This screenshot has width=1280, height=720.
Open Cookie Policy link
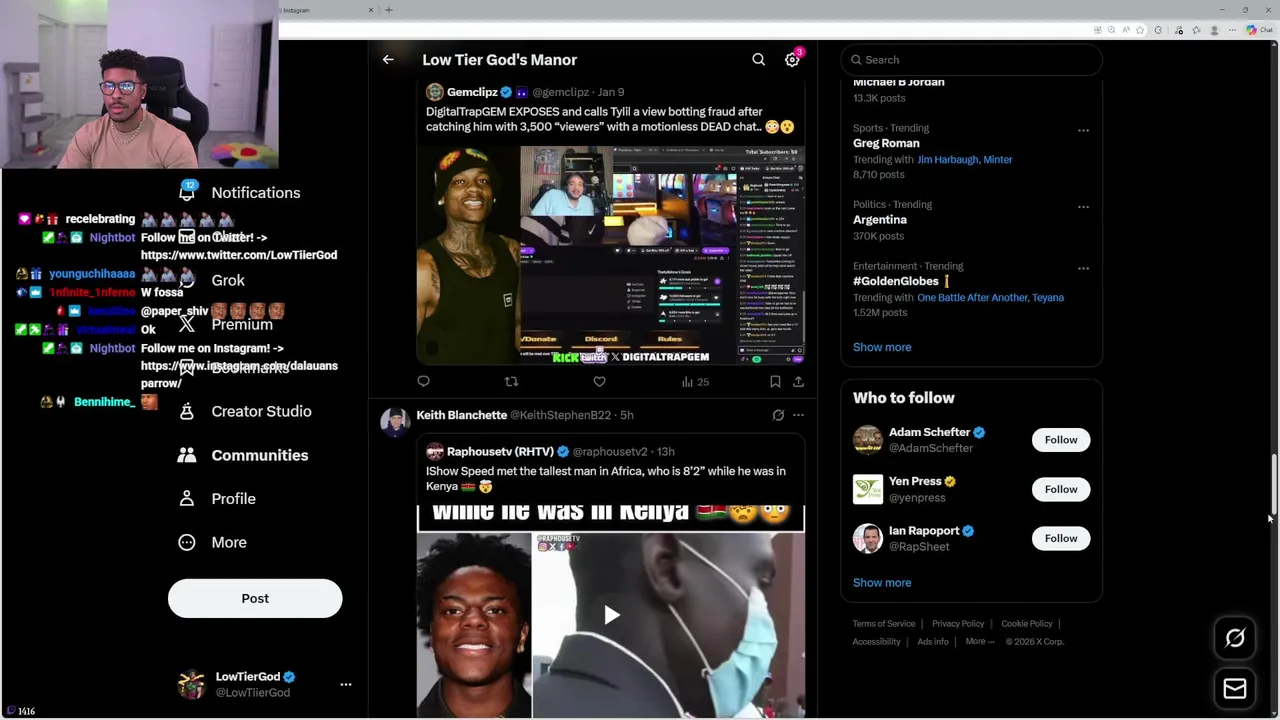[1027, 624]
